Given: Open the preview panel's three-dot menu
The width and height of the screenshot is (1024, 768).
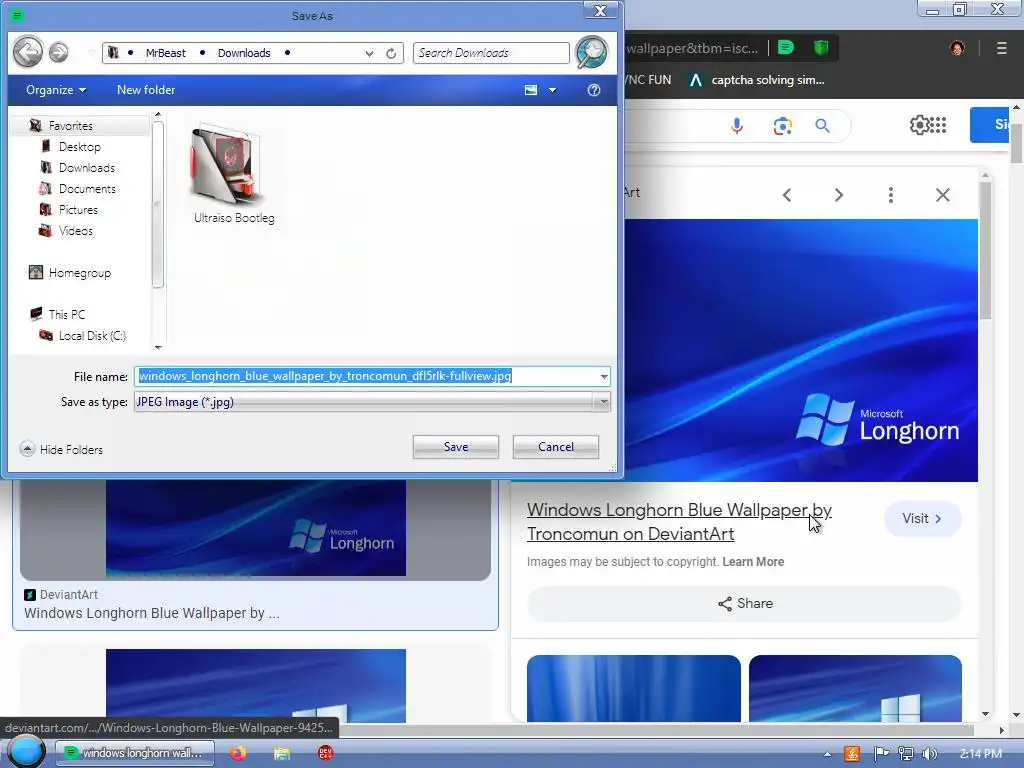Looking at the screenshot, I should tap(891, 195).
